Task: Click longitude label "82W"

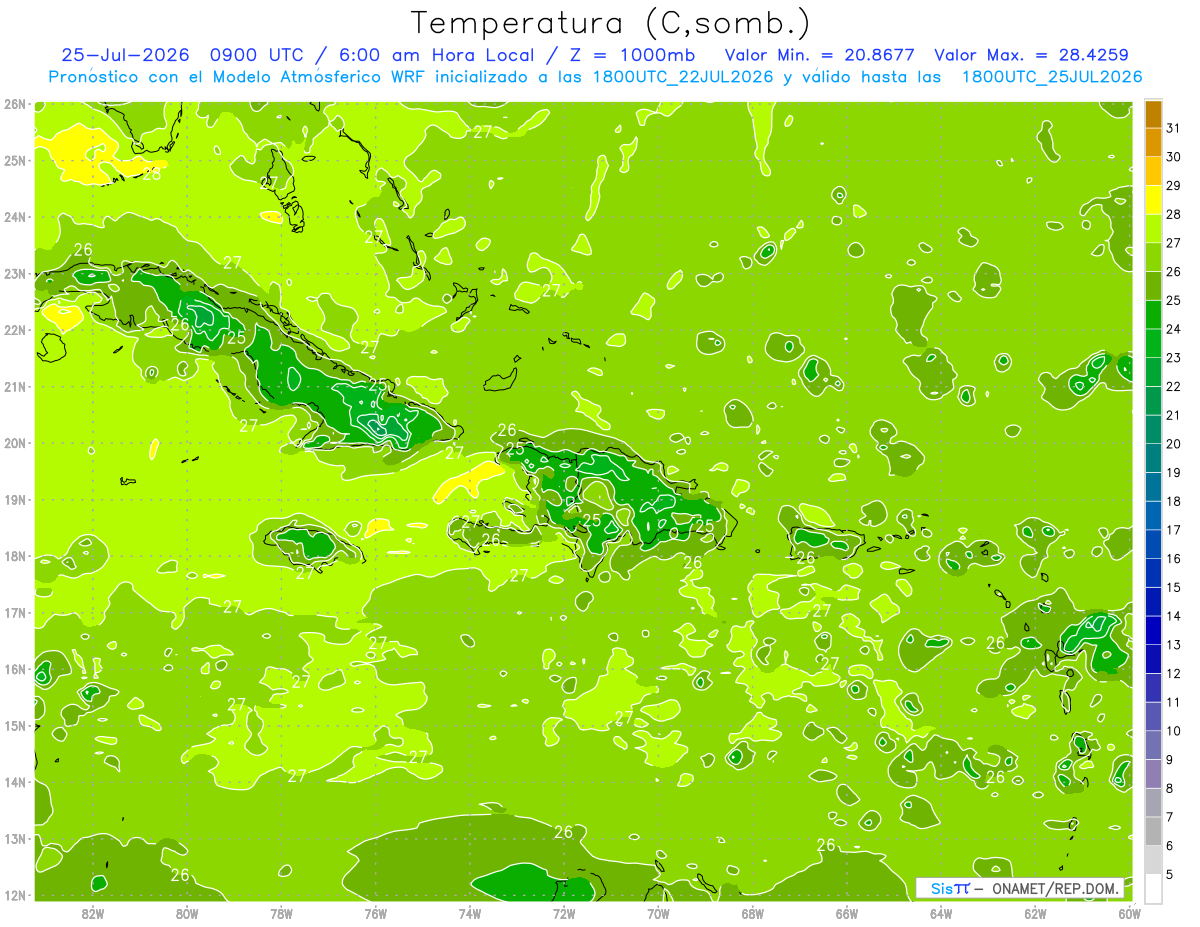Action: click(x=93, y=913)
